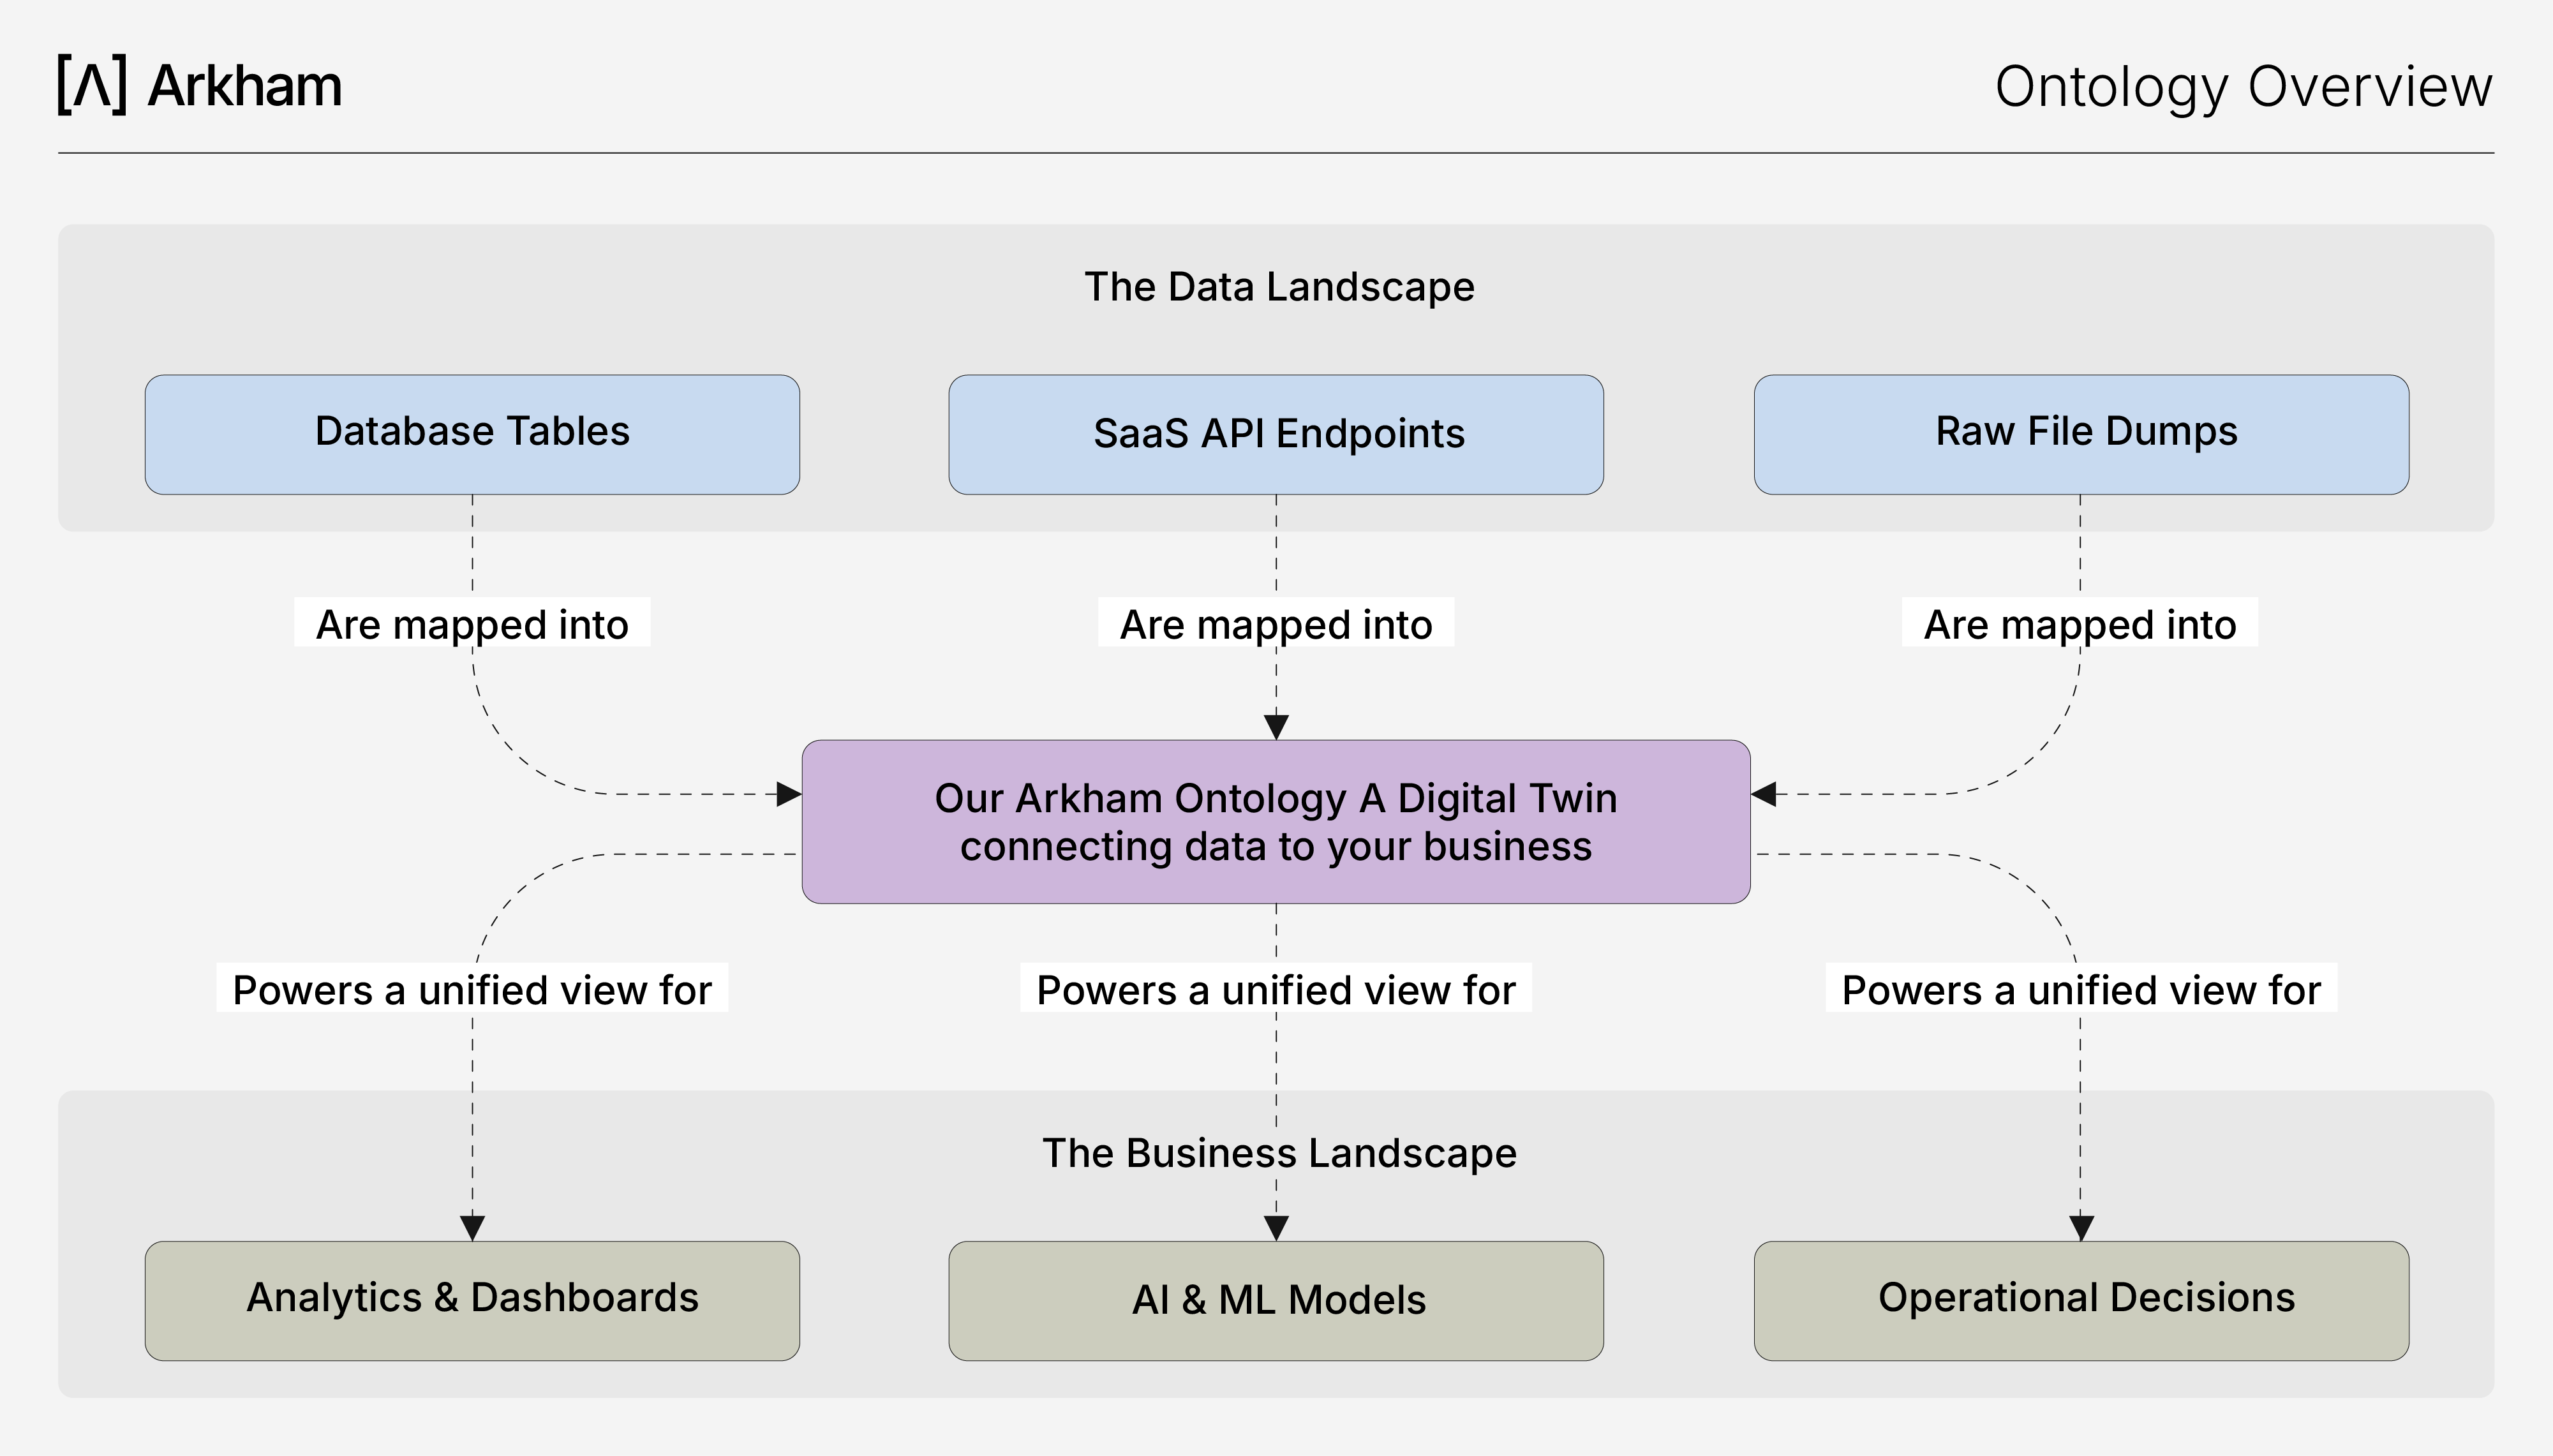
Task: Select the Database Tables box
Action: coord(472,434)
